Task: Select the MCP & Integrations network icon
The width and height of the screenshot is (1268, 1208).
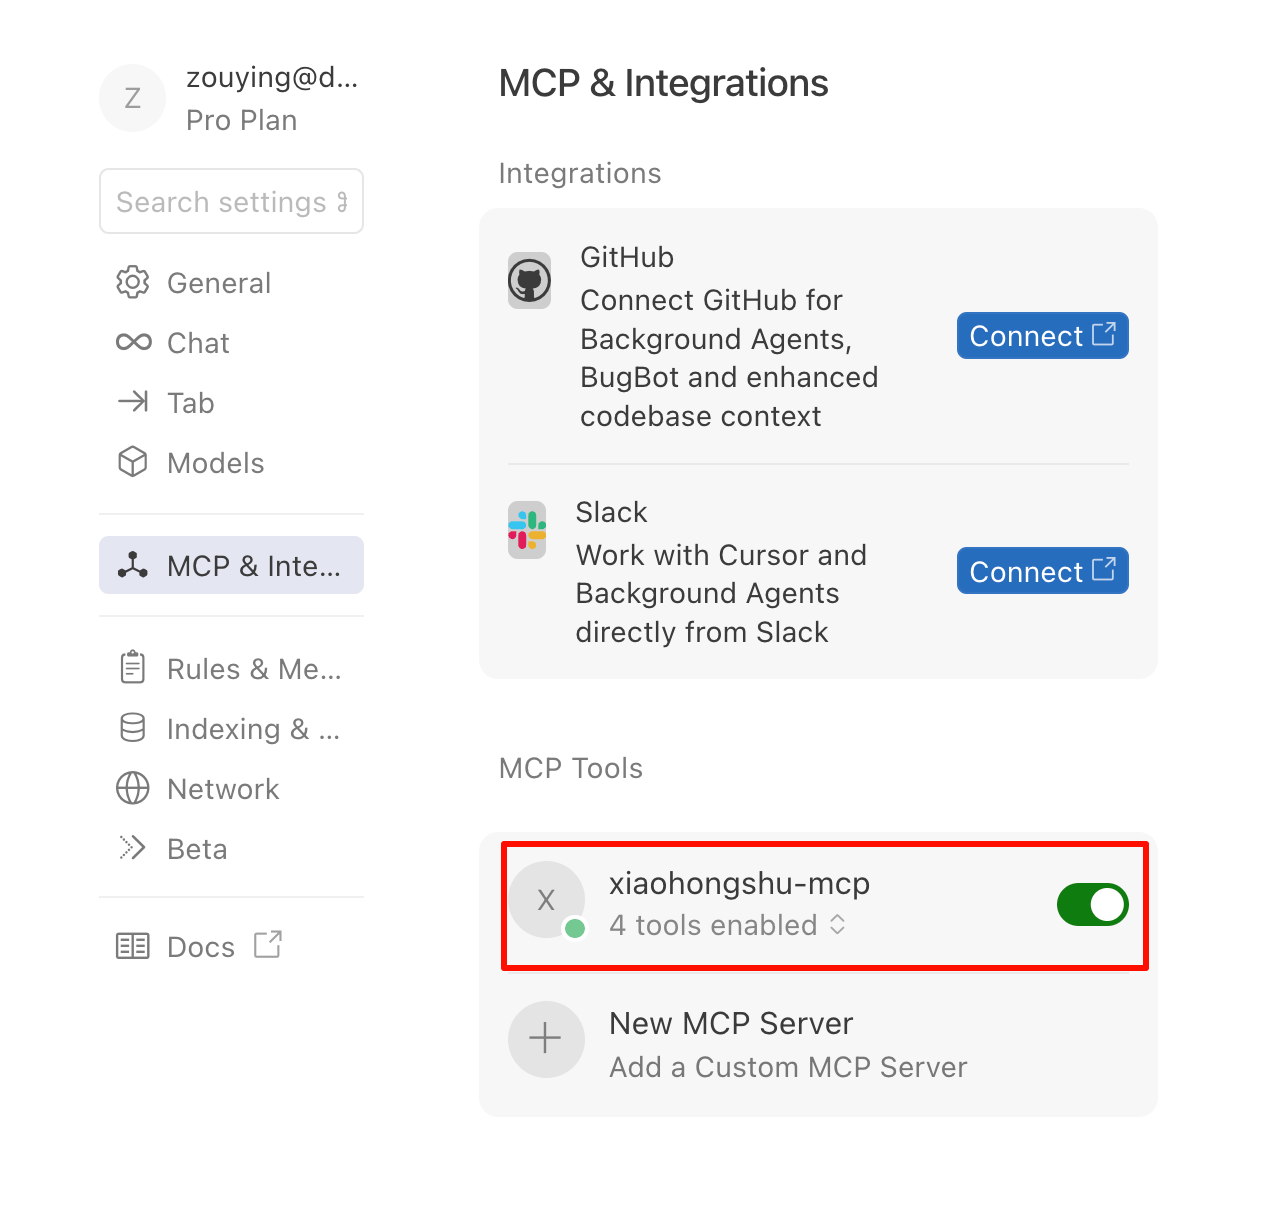Action: [x=132, y=565]
